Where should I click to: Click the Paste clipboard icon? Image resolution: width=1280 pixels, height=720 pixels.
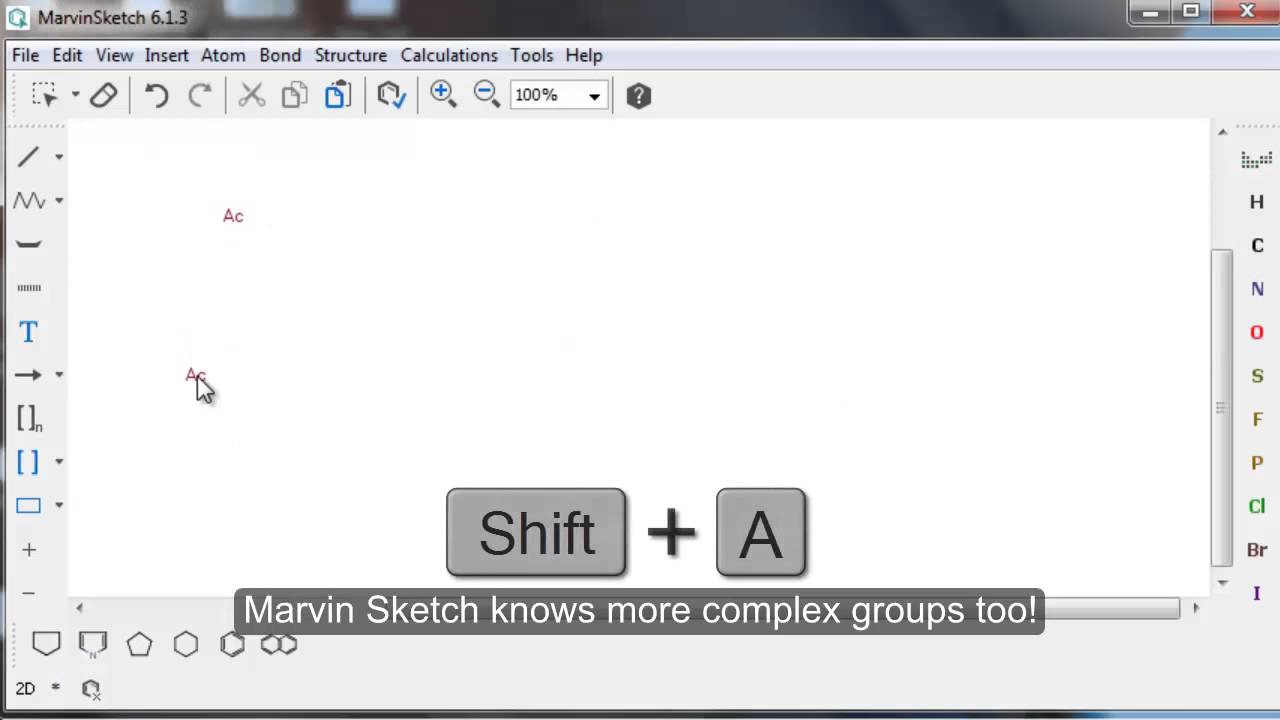pos(337,95)
